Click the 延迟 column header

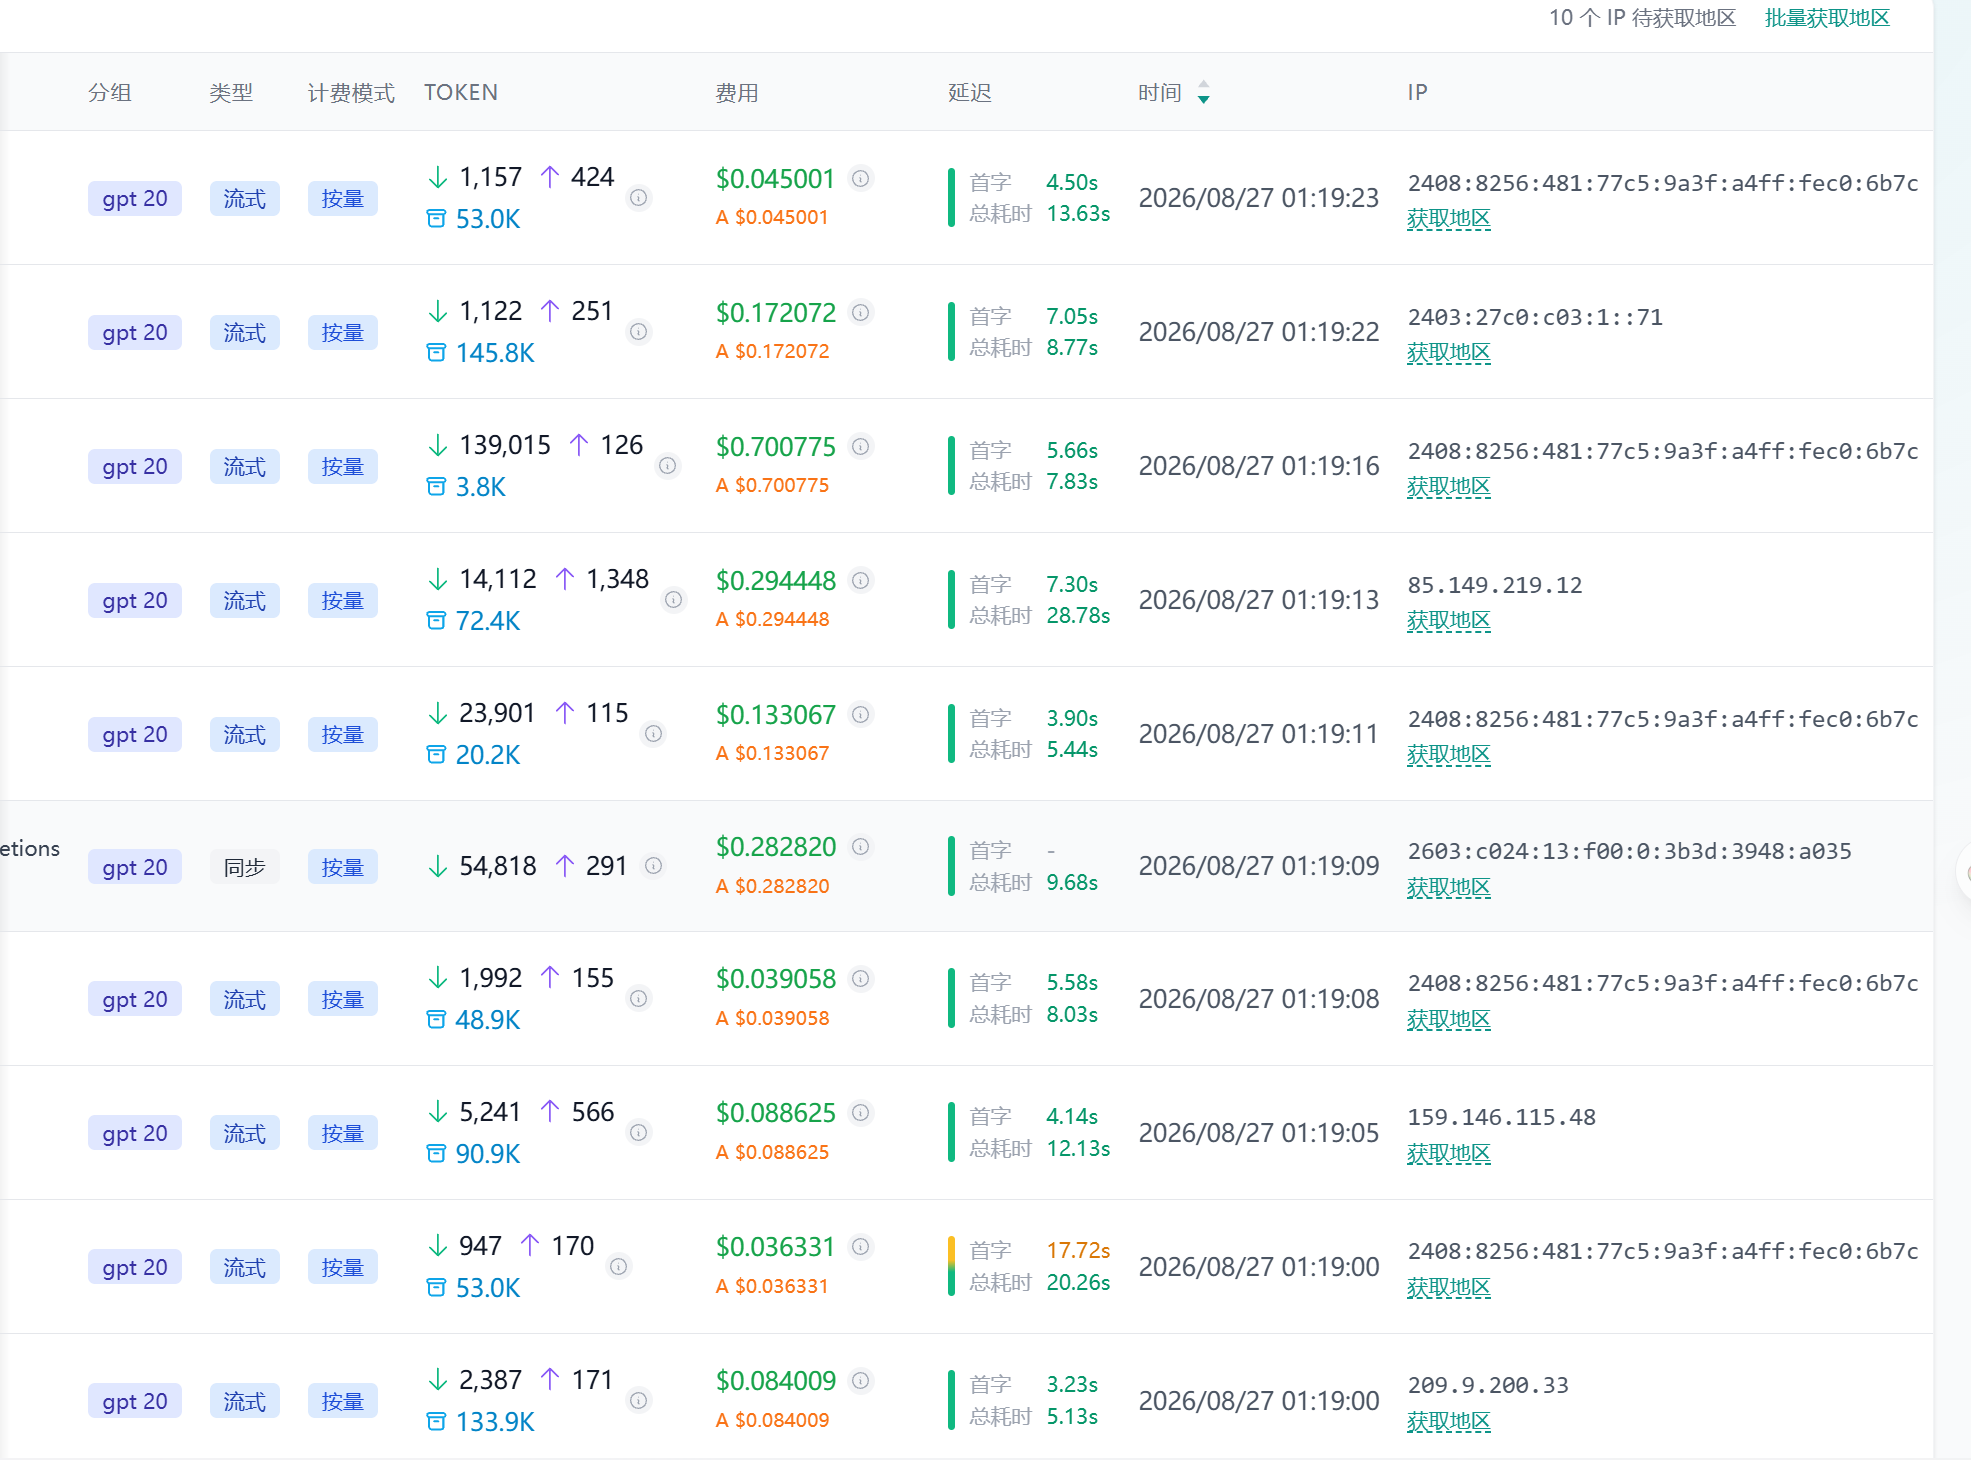pyautogui.click(x=970, y=93)
